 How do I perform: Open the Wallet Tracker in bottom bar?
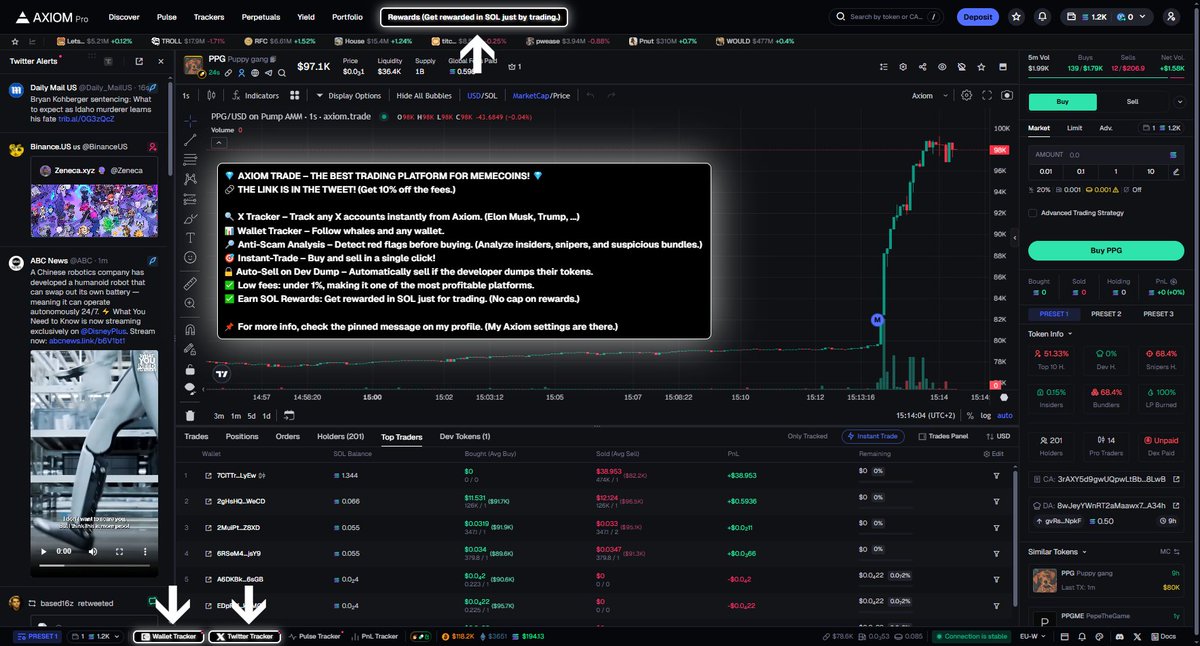point(168,636)
